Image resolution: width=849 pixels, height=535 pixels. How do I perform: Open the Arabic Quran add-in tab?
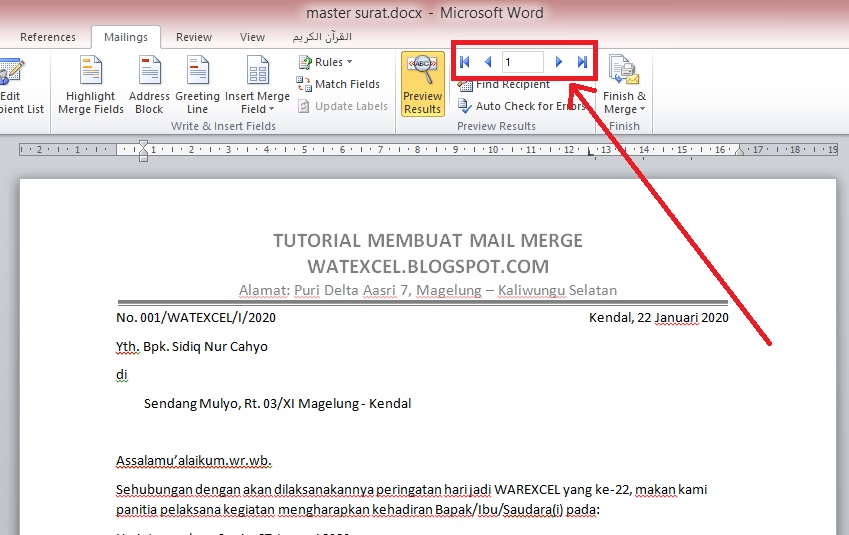322,37
